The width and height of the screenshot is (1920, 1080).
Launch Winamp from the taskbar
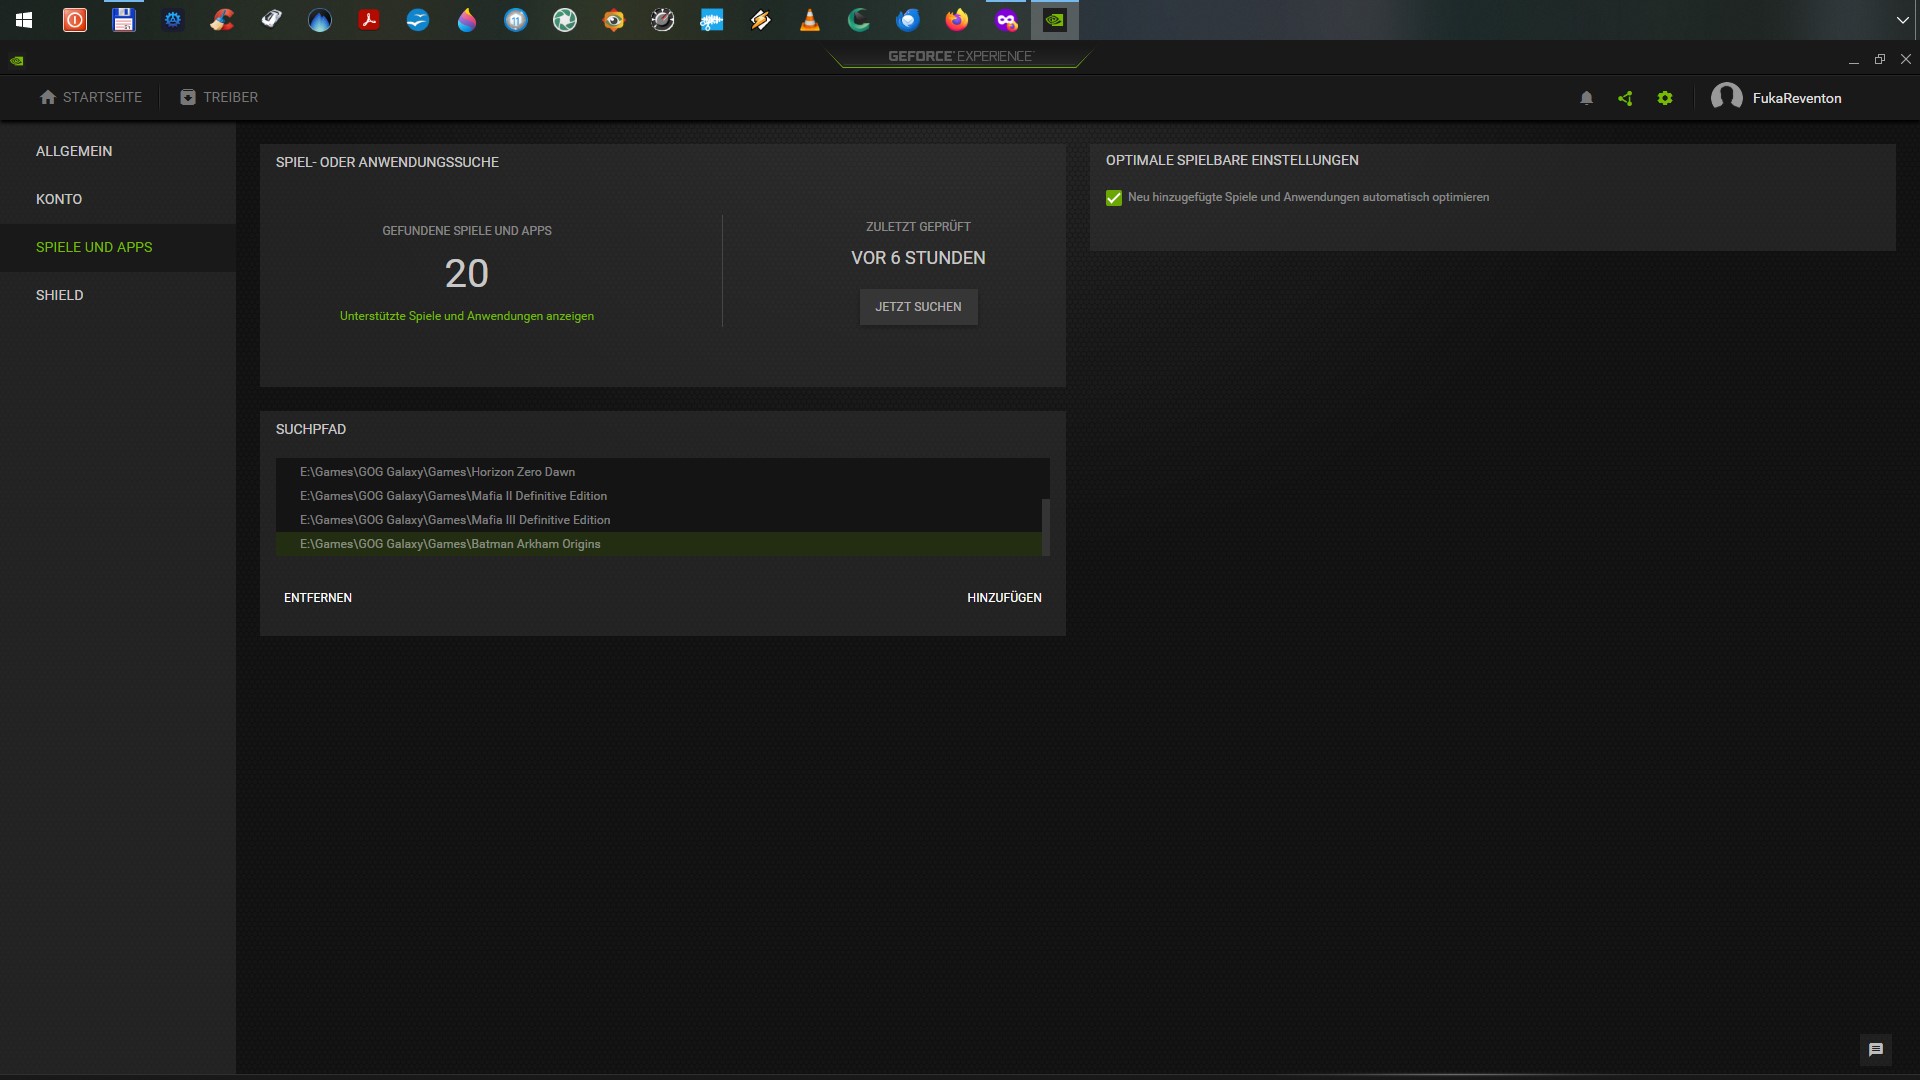coord(761,20)
